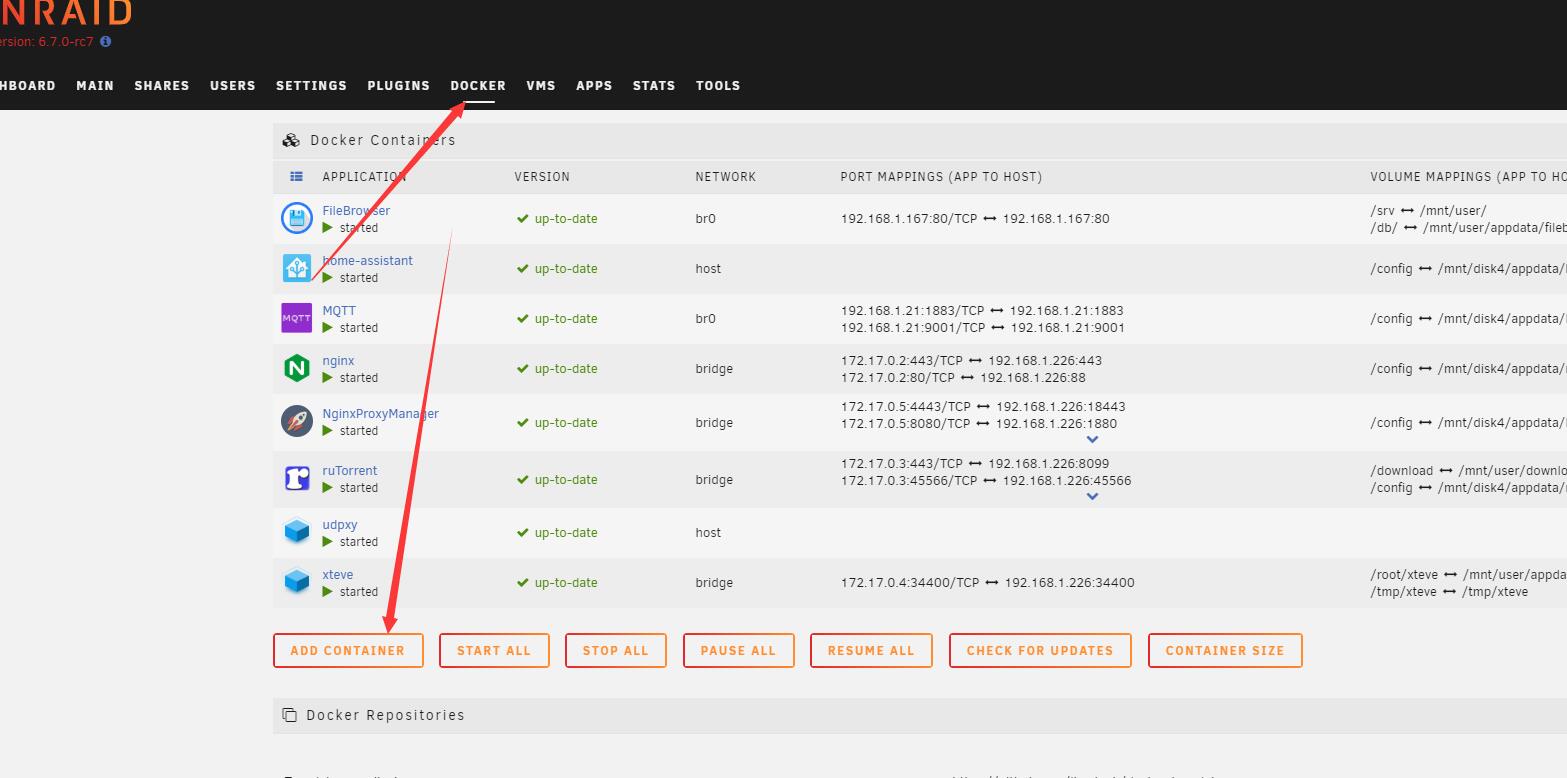The image size is (1567, 778).
Task: Click the CHECK FOR UPDATES button
Action: [x=1040, y=650]
